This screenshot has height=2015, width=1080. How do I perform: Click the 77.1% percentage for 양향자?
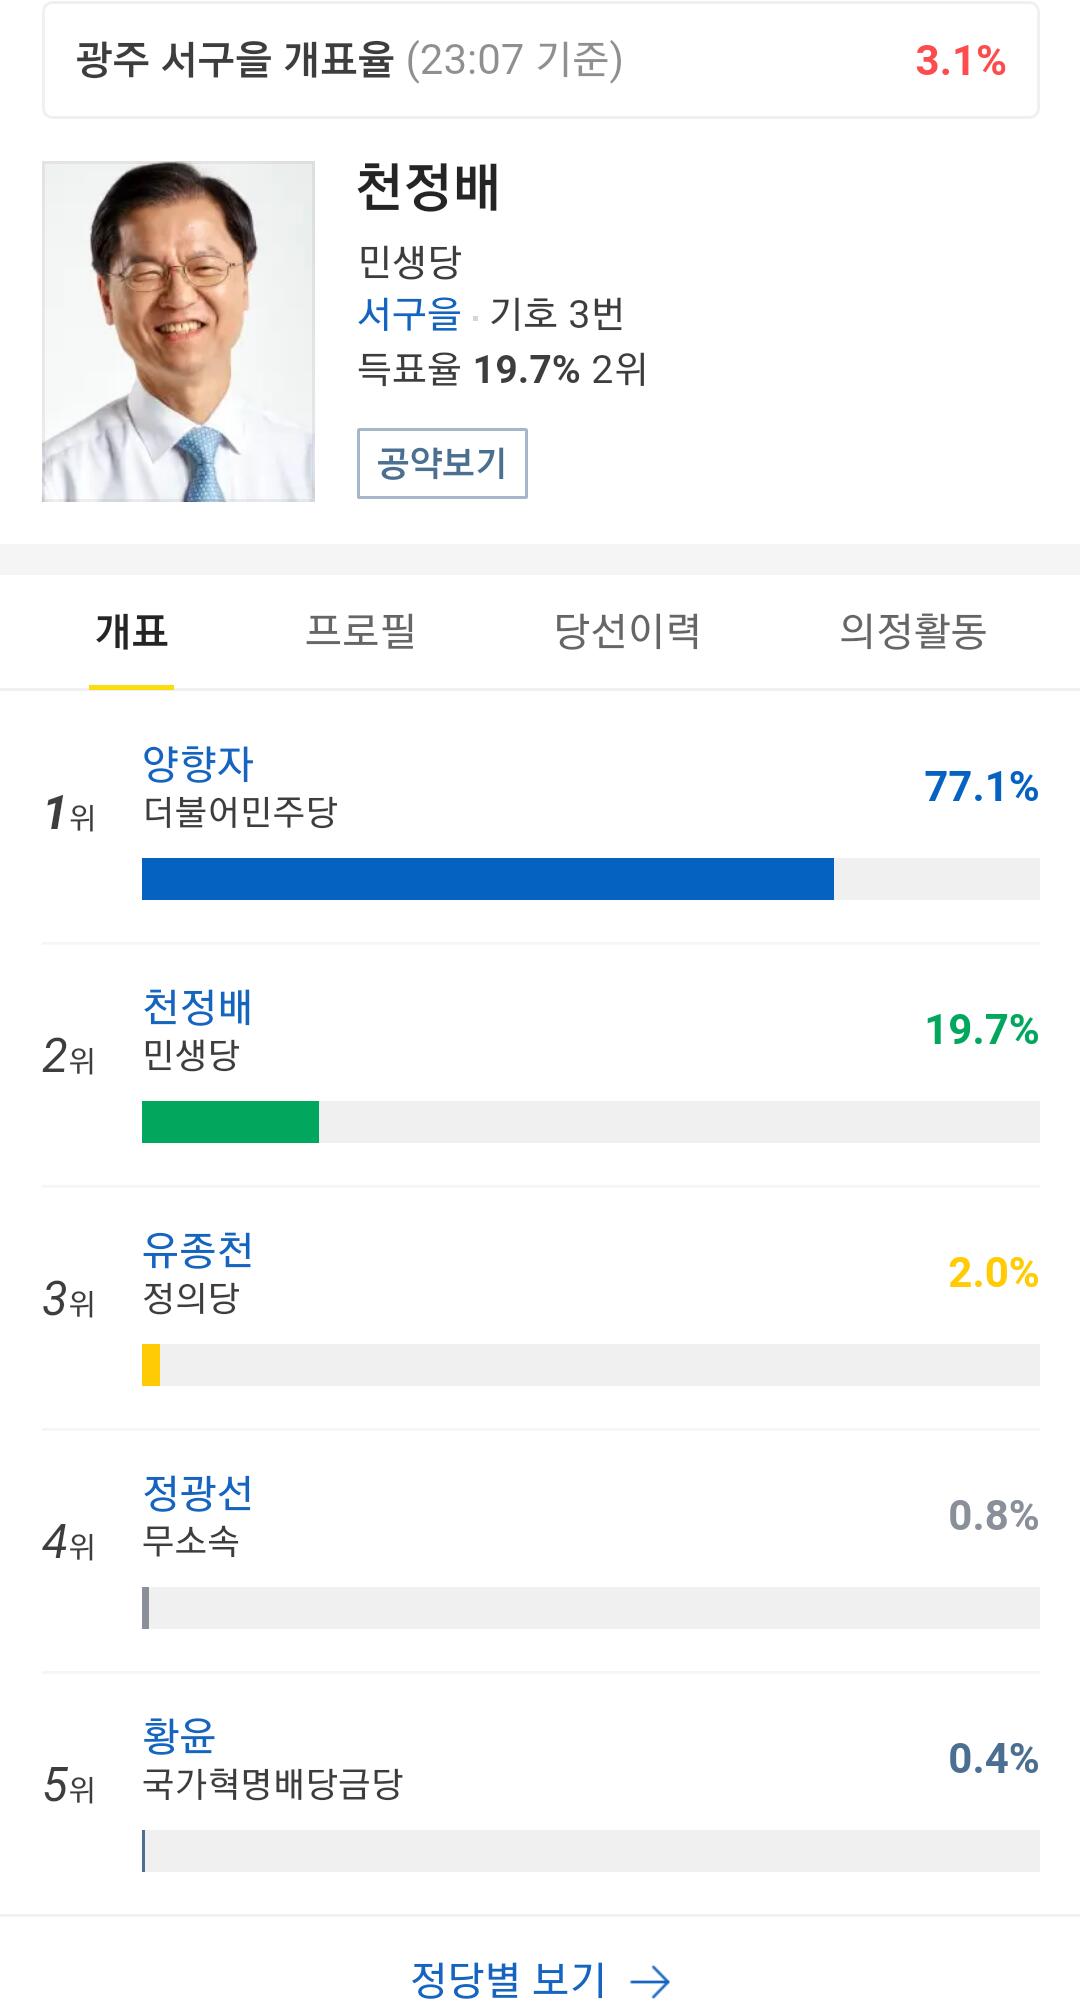coord(981,787)
